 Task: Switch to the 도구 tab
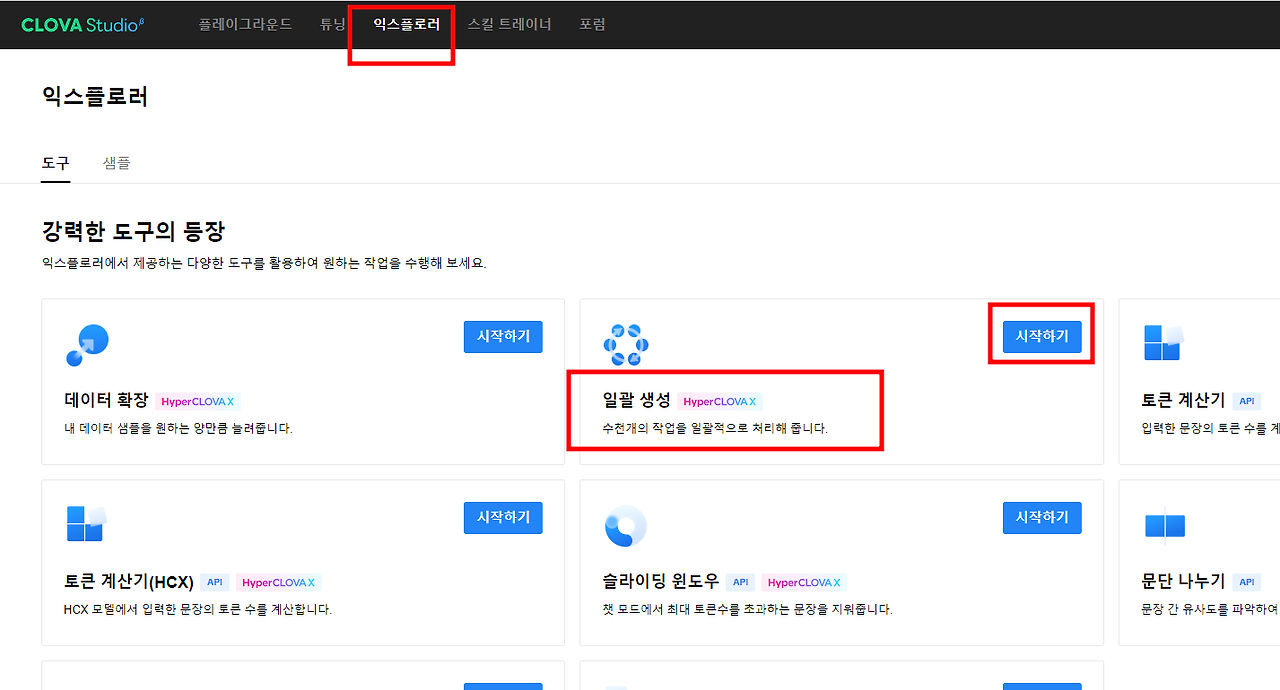point(56,162)
